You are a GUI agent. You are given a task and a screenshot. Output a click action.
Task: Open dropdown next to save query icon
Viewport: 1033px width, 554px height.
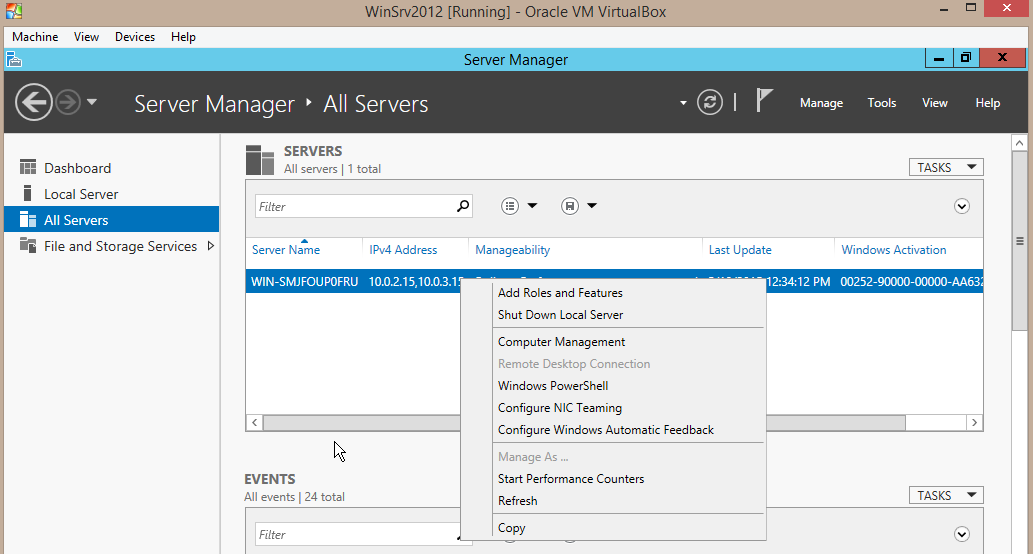point(592,206)
